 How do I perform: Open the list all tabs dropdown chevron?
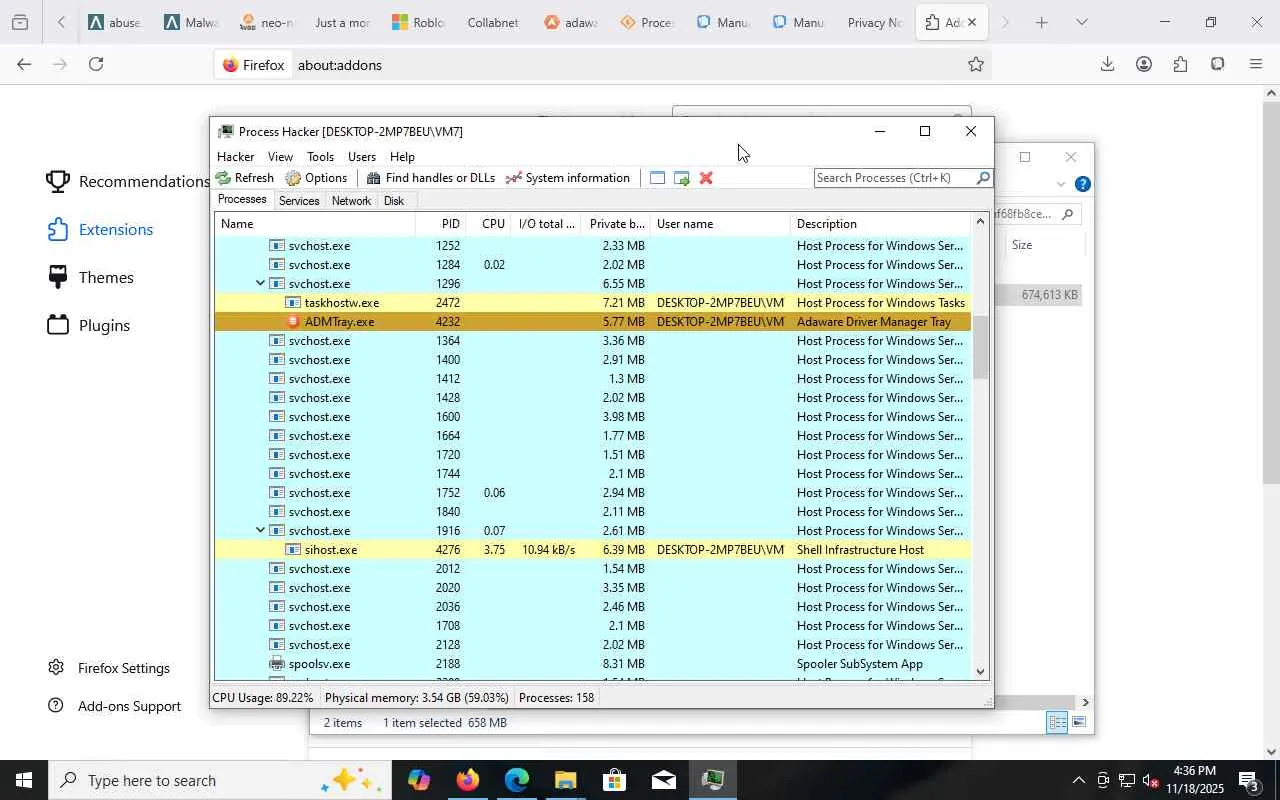[1081, 22]
